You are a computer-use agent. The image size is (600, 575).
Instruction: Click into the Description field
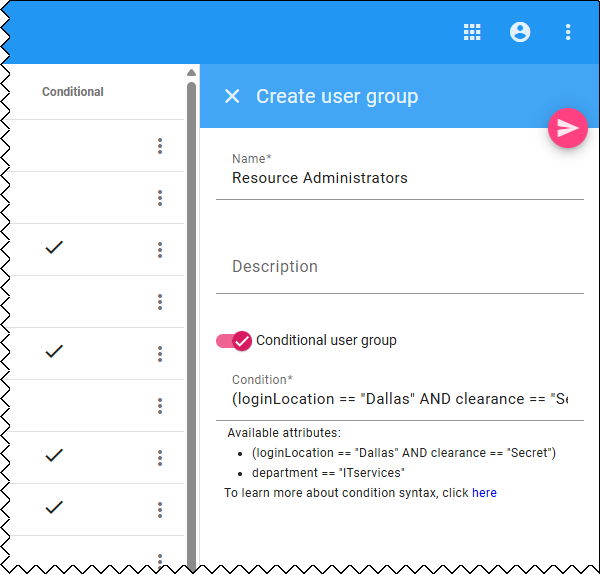coord(400,267)
